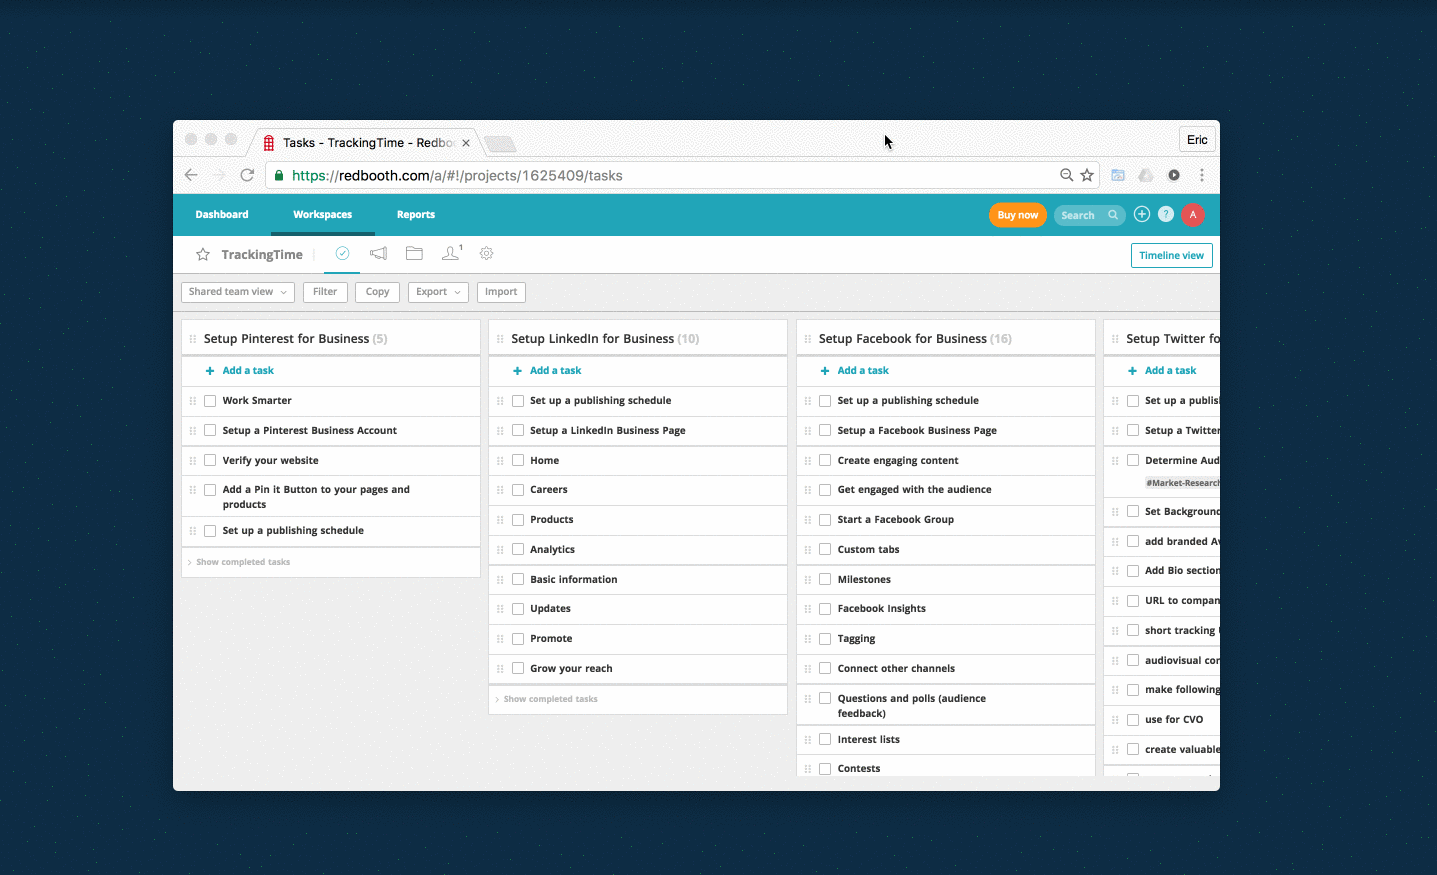Open the user avatar menu

click(x=1193, y=215)
